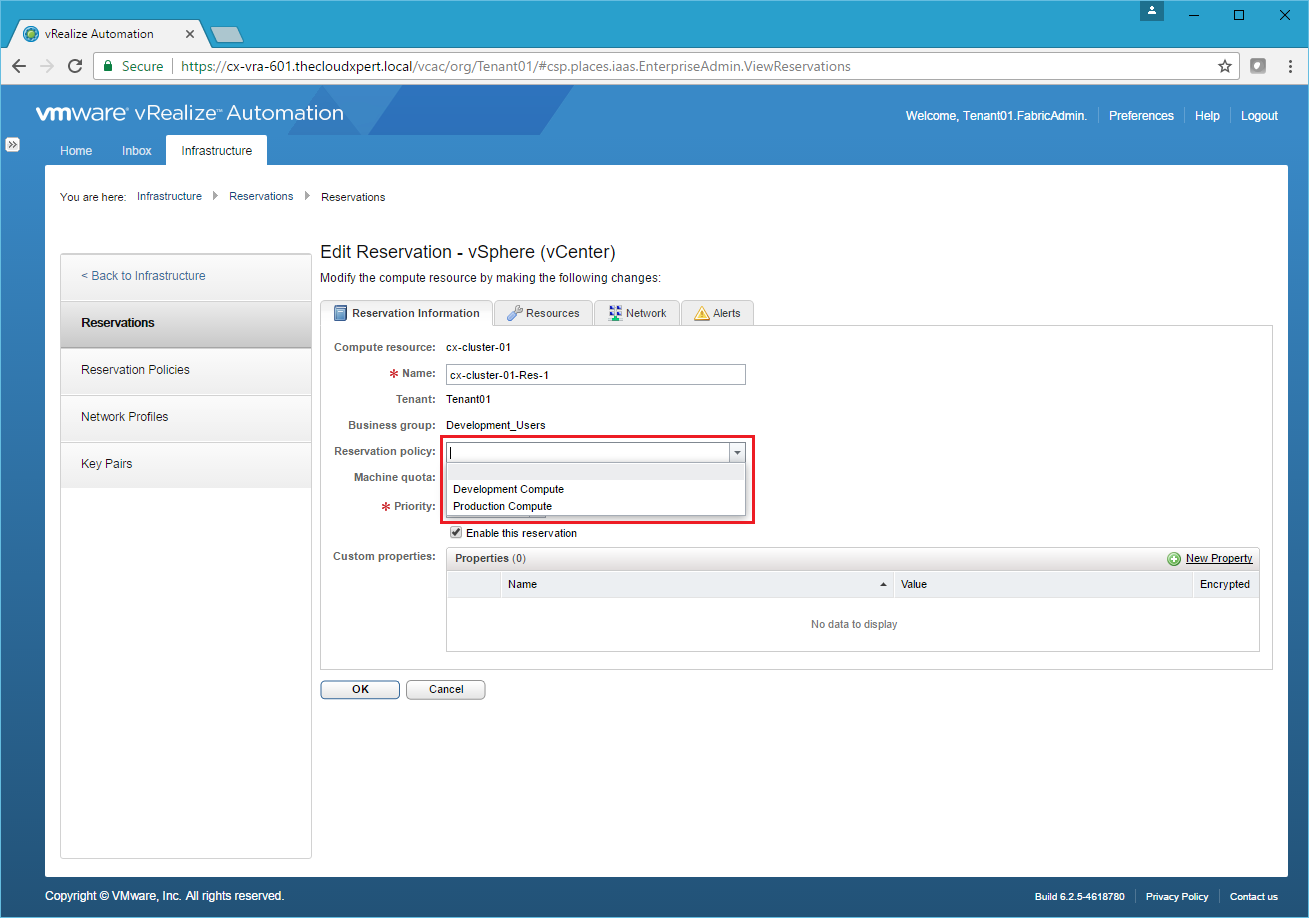Screen dimensions: 1309x918
Task: Open the Chrome three-dot menu
Action: (x=1288, y=66)
